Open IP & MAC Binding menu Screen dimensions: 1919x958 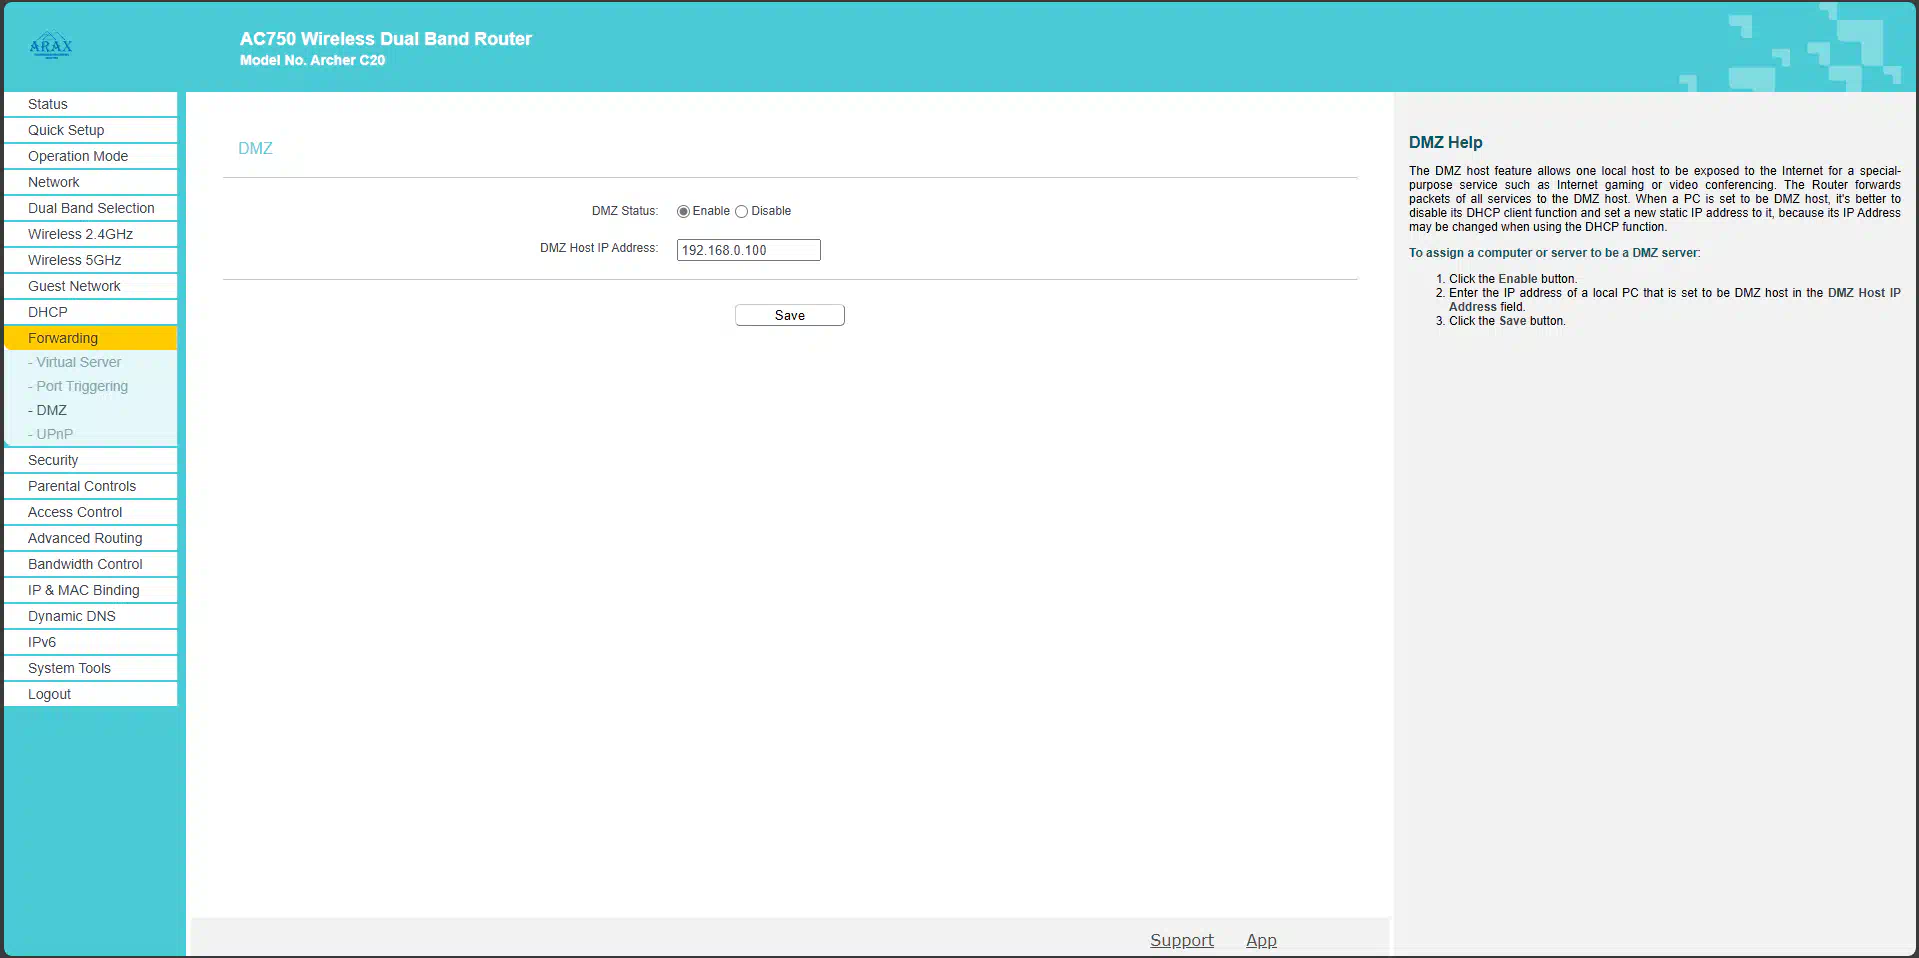(91, 590)
